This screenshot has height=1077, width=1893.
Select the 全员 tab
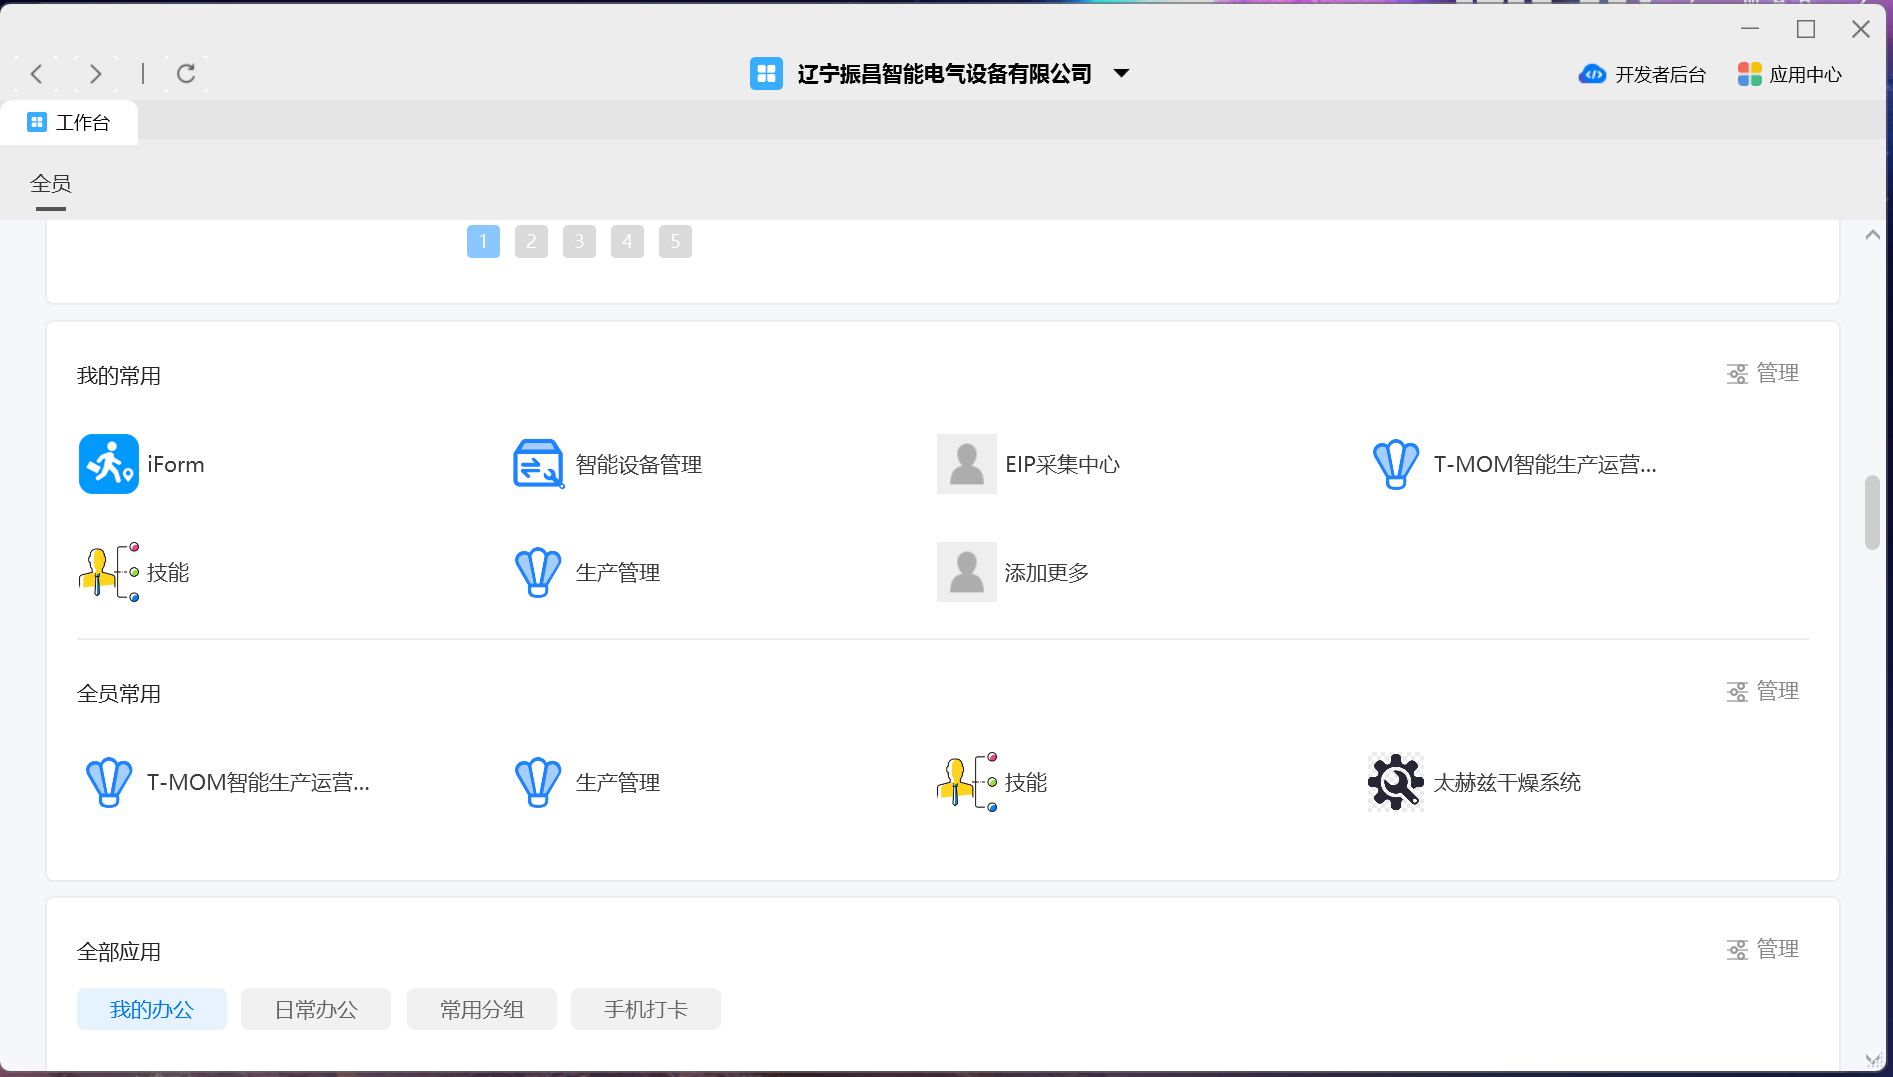(x=51, y=184)
